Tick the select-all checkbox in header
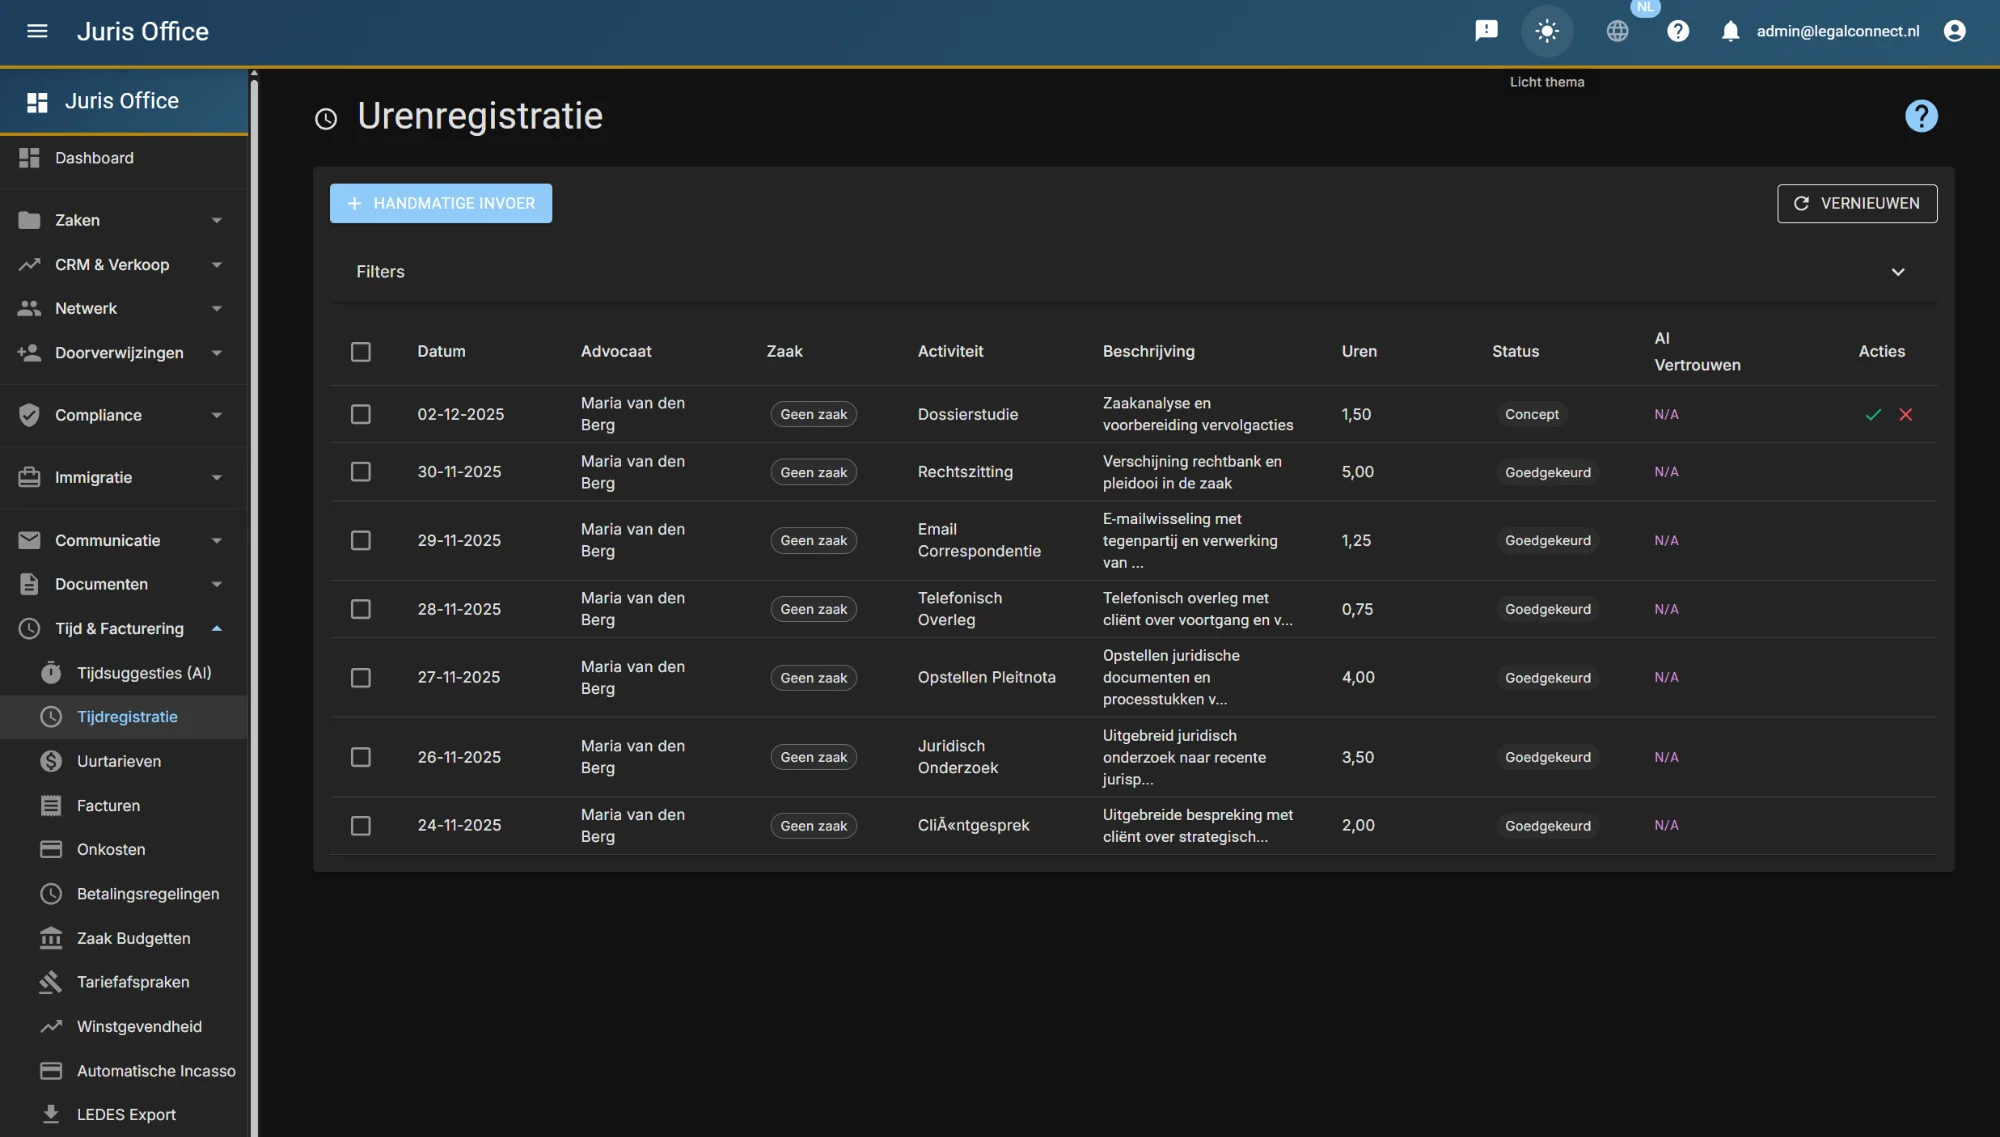The height and width of the screenshot is (1137, 2000). [x=361, y=352]
